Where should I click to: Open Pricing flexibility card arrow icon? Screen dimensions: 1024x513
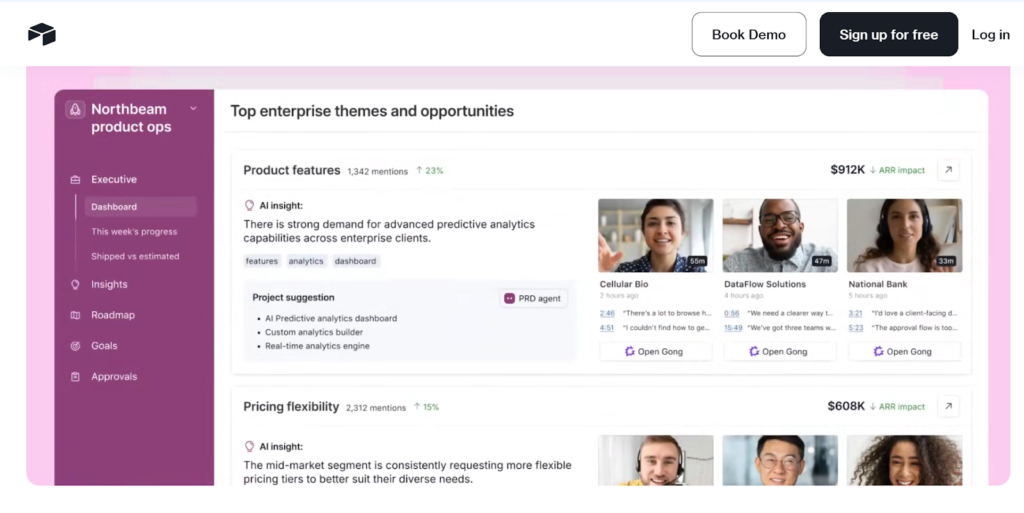[x=948, y=406]
